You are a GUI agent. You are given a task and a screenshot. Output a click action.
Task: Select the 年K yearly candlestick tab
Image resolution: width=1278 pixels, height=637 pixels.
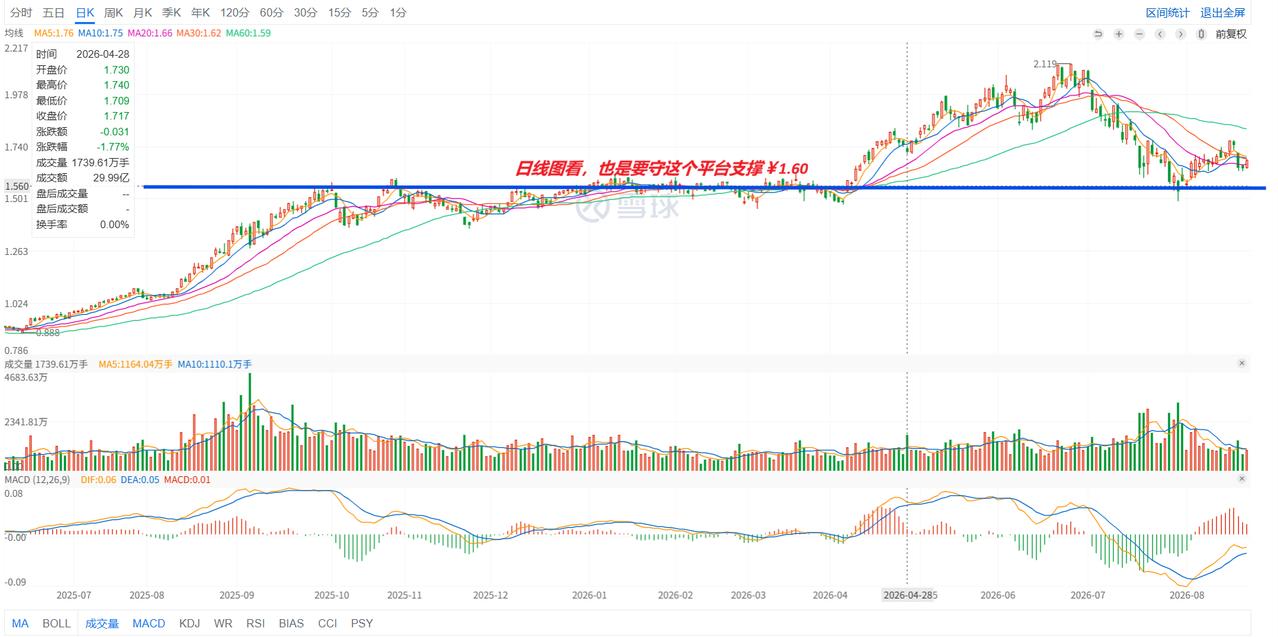[201, 13]
